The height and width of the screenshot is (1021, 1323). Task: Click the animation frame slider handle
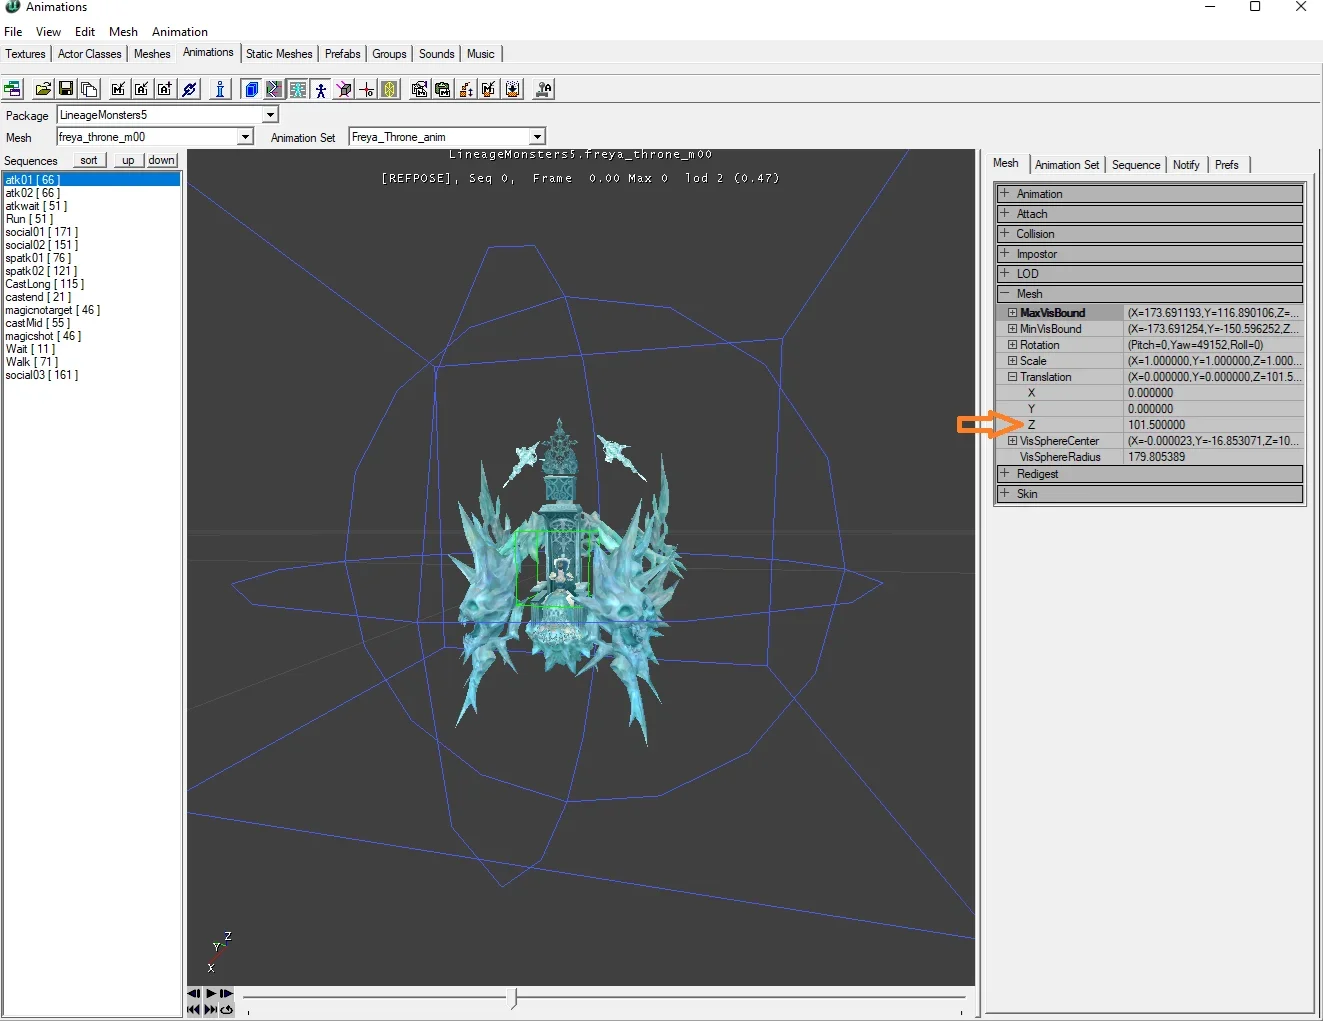tap(514, 997)
